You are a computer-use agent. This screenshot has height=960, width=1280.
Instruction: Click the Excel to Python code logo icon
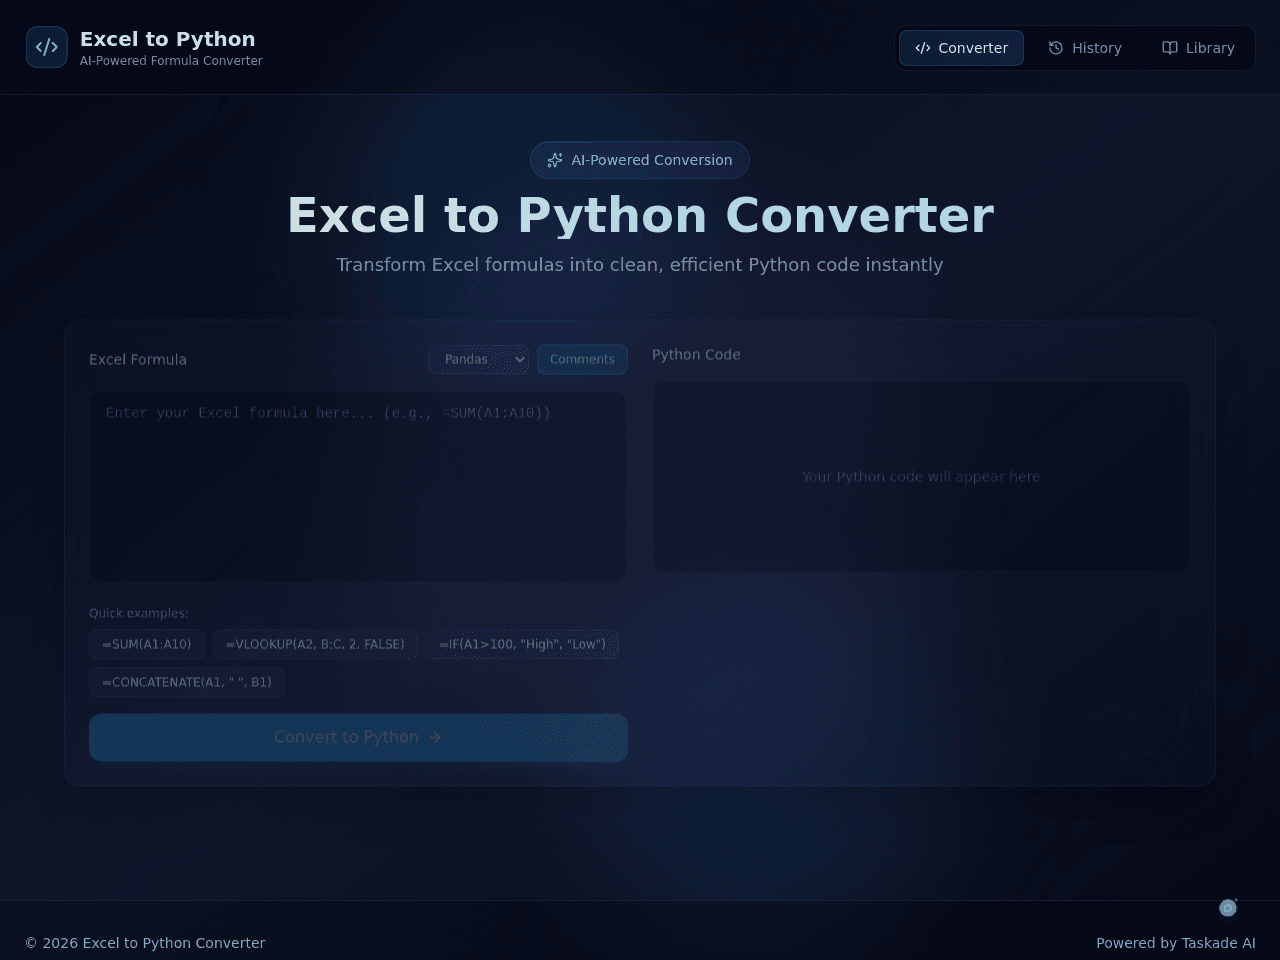point(47,47)
